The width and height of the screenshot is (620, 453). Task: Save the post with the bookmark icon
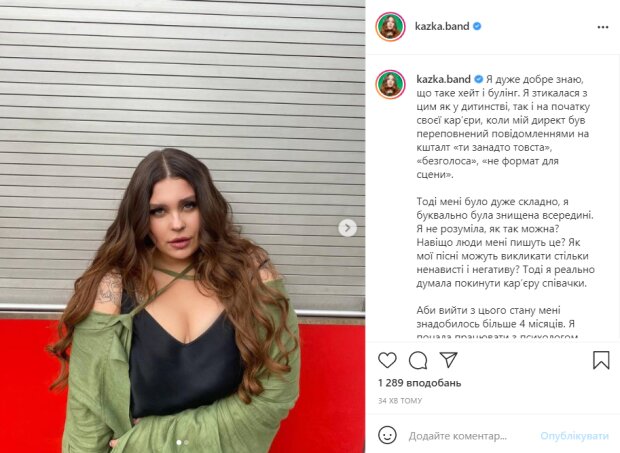(x=601, y=360)
